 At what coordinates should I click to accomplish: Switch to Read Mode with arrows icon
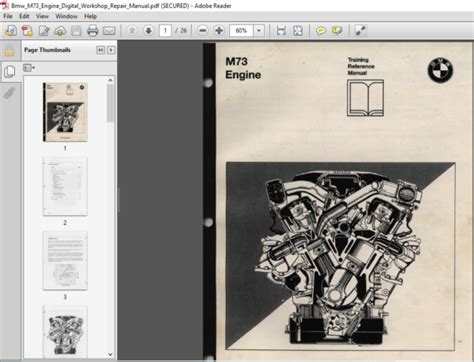tap(360, 31)
